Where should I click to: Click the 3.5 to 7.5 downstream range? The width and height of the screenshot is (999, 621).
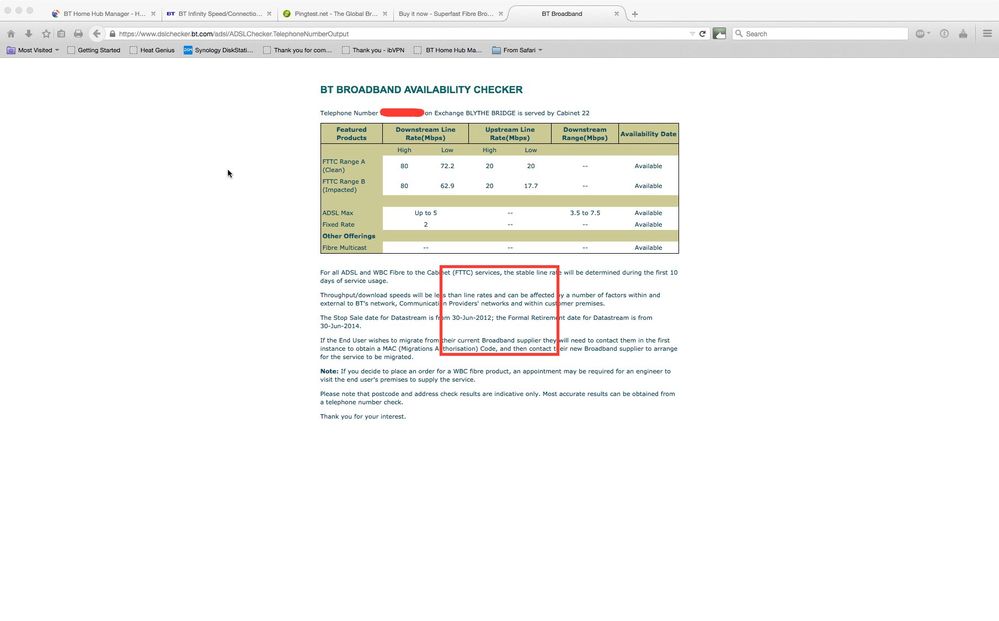point(585,213)
